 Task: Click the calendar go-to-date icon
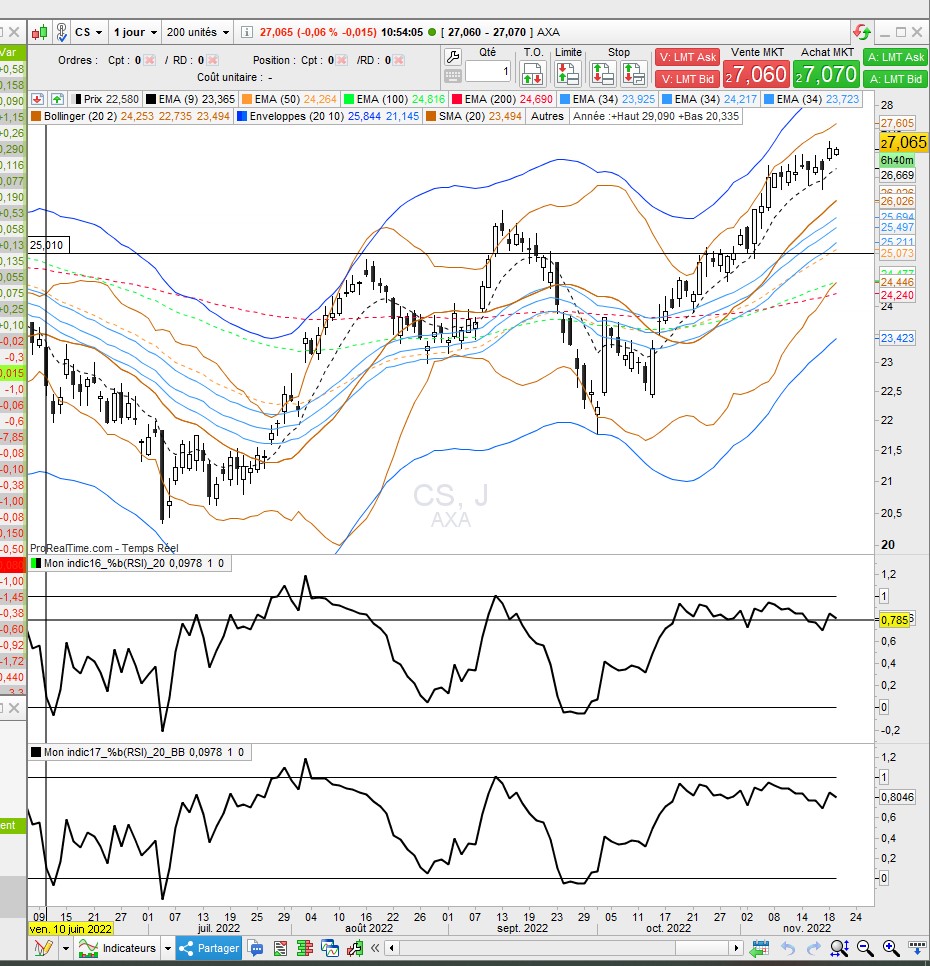[759, 948]
